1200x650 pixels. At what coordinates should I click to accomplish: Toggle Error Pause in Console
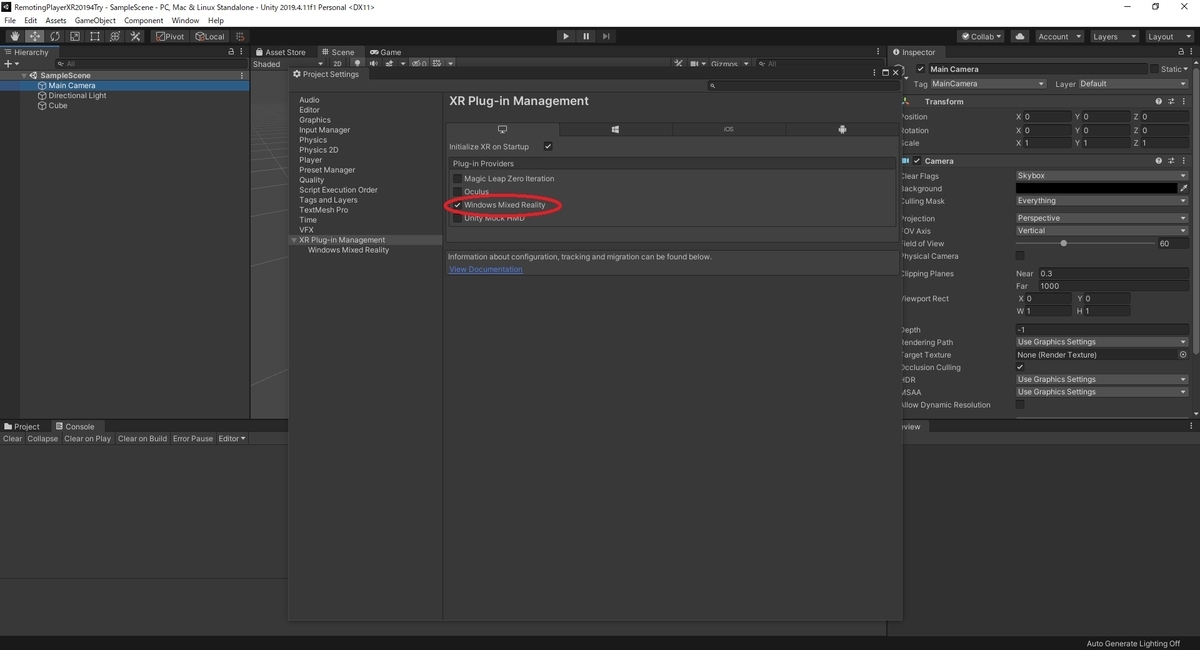(x=193, y=439)
